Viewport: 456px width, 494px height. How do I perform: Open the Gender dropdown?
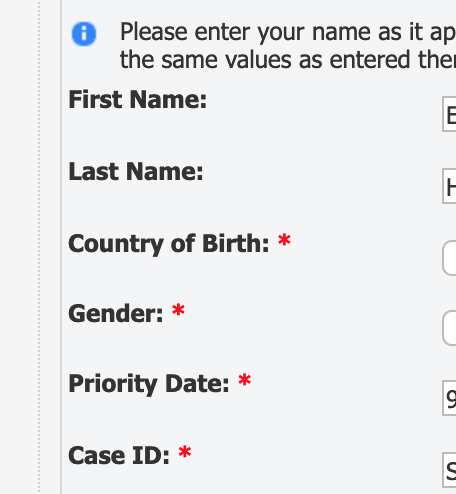pyautogui.click(x=449, y=328)
